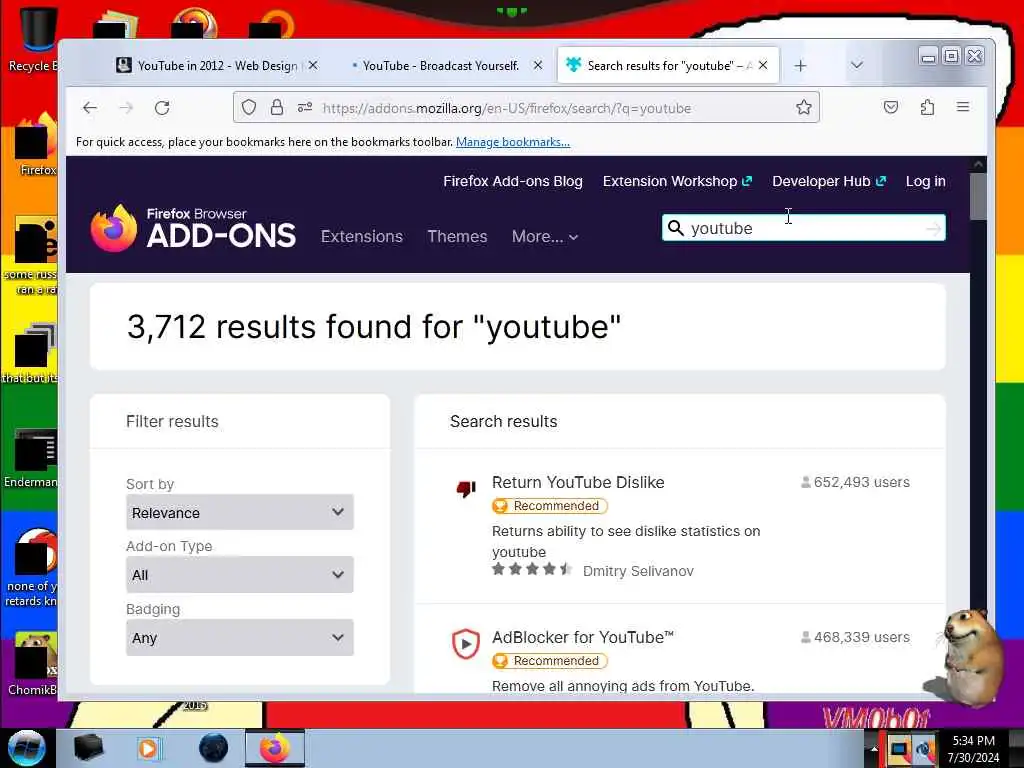Open the AdBlocker for YouTube™ result

pos(583,637)
